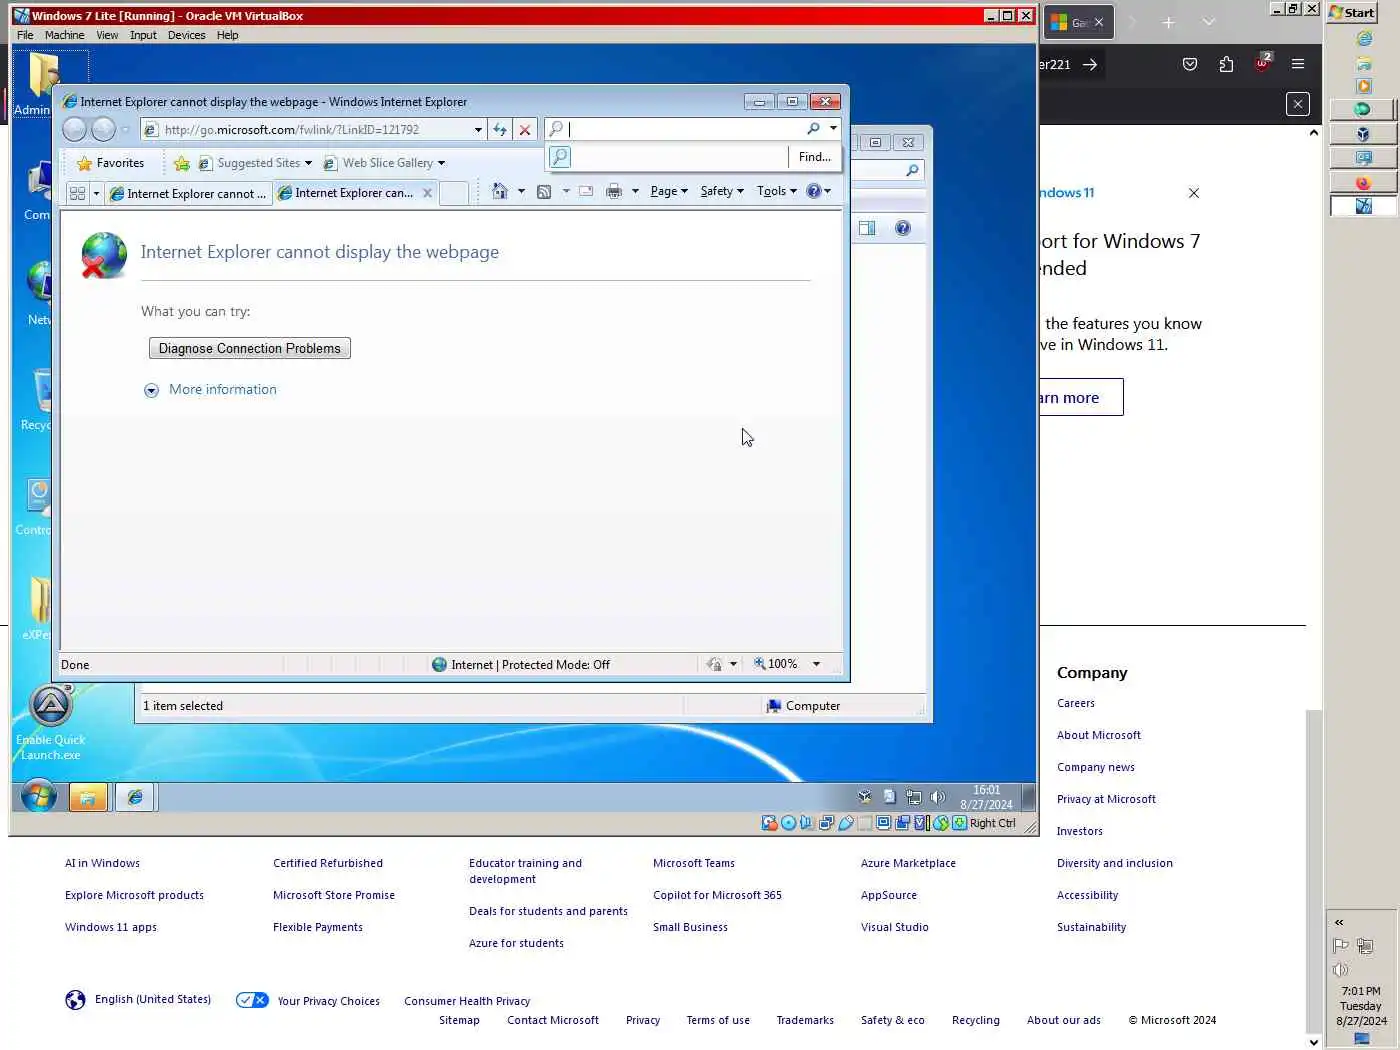This screenshot has width=1400, height=1050.
Task: Click the empty new tab button in IE
Action: (x=454, y=193)
